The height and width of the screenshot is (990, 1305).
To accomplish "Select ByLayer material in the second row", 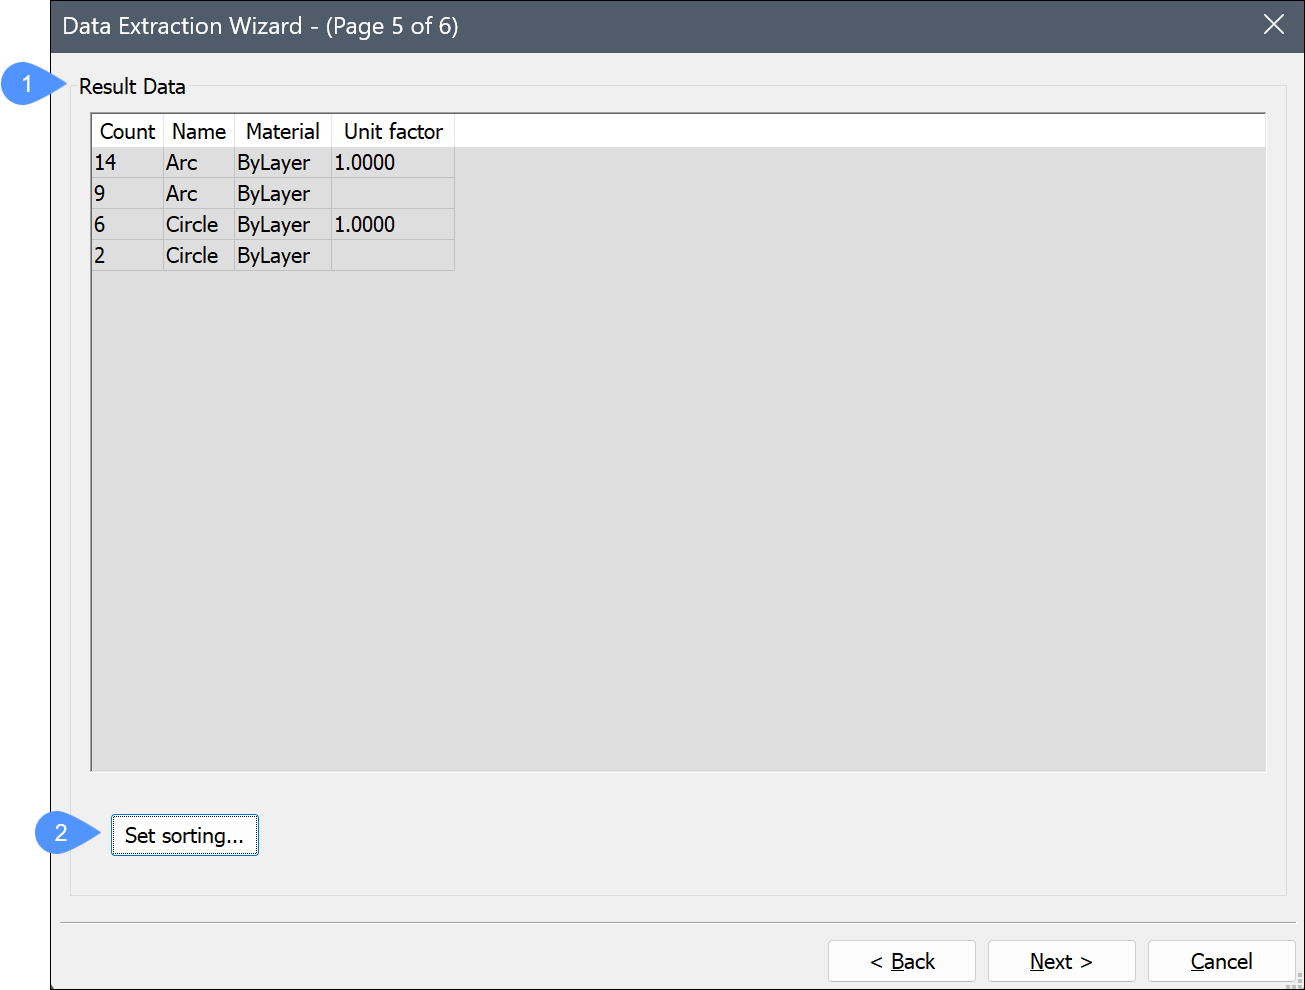I will 273,193.
